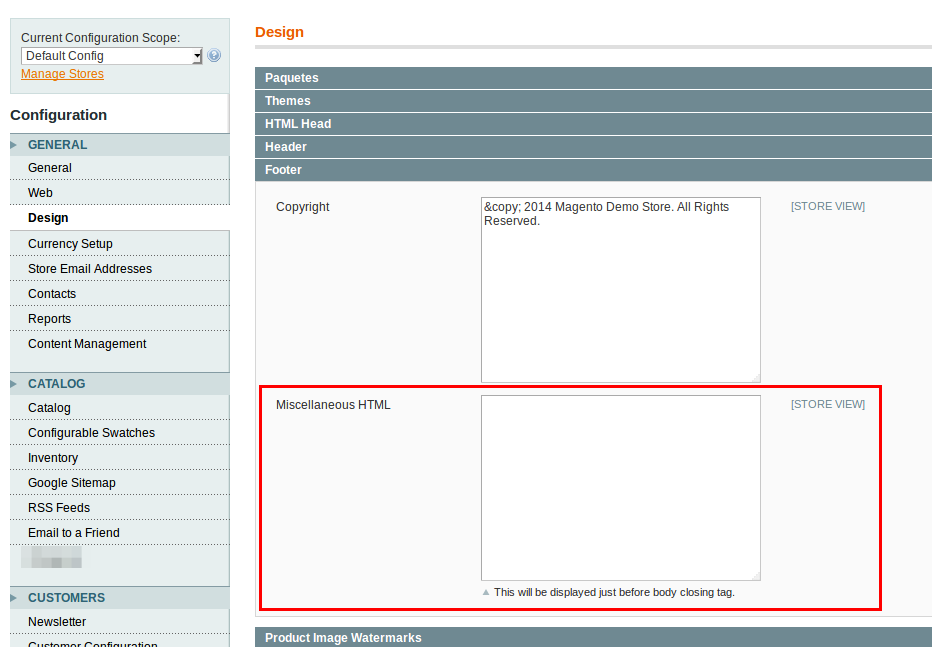This screenshot has height=647, width=932.
Task: Click the Miscellaneous HTML text area
Action: click(620, 487)
